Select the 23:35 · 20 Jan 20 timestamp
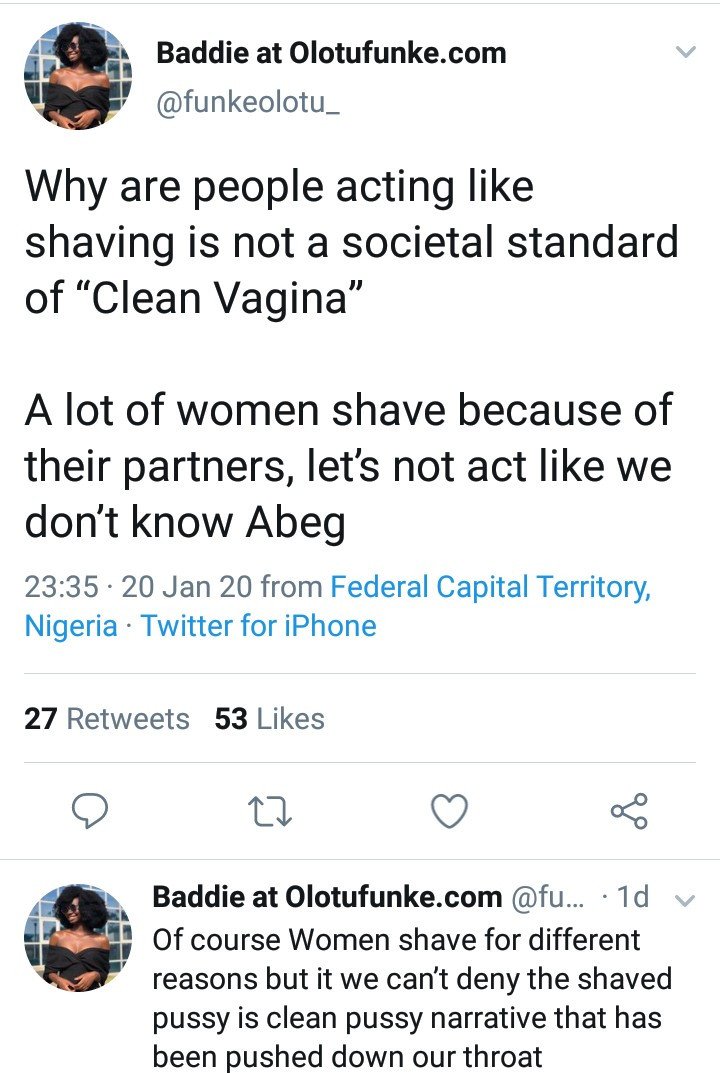The height and width of the screenshot is (1073, 720). (138, 587)
